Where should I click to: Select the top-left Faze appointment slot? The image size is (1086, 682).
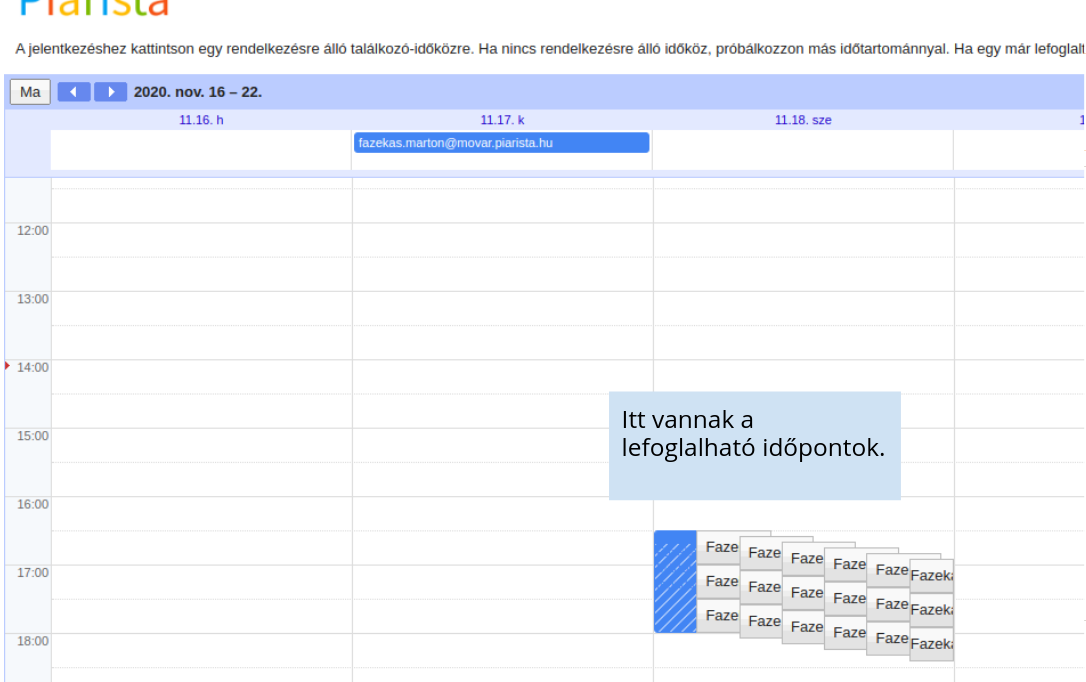(718, 547)
